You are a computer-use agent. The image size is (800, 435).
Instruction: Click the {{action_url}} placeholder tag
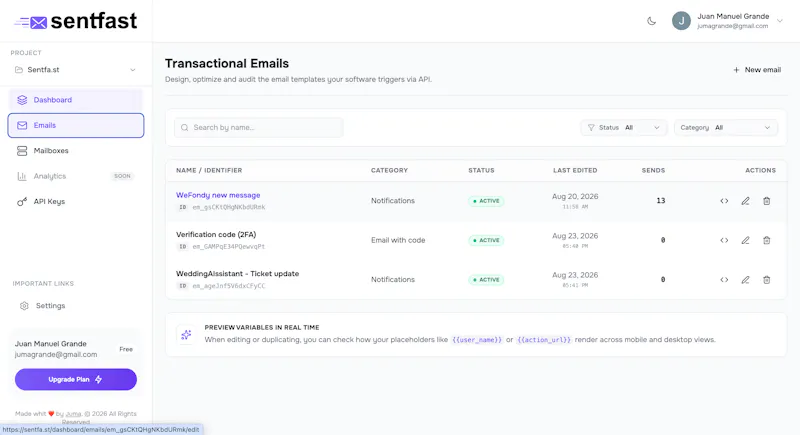point(544,340)
